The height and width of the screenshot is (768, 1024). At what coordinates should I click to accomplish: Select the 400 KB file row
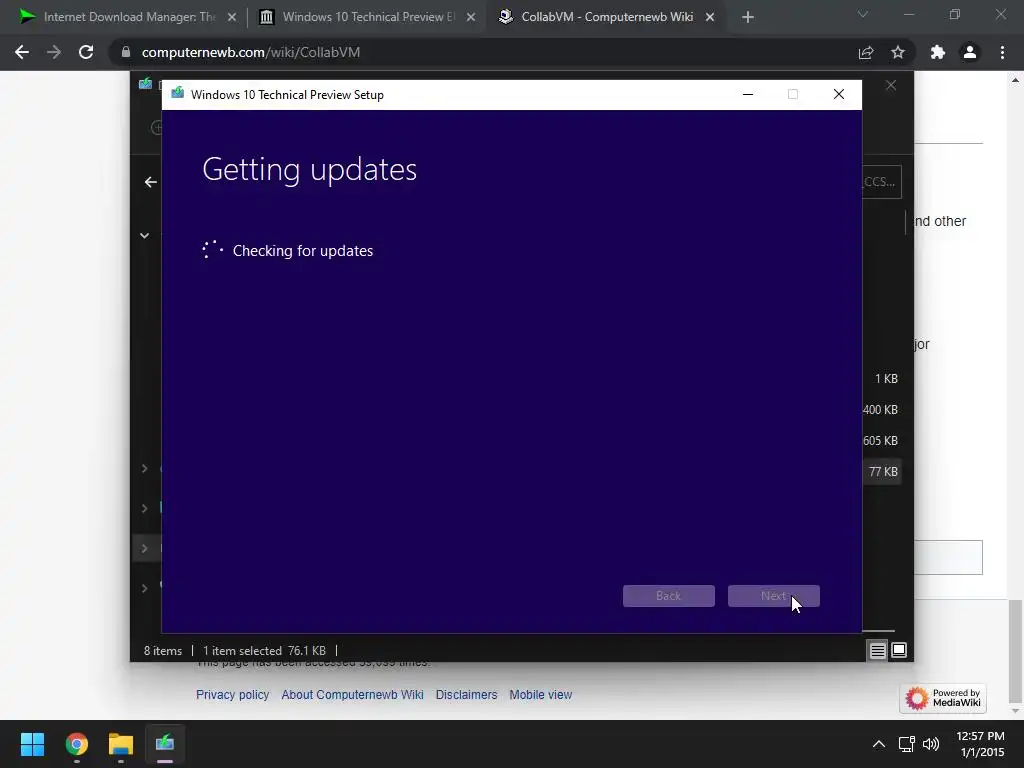pos(880,409)
